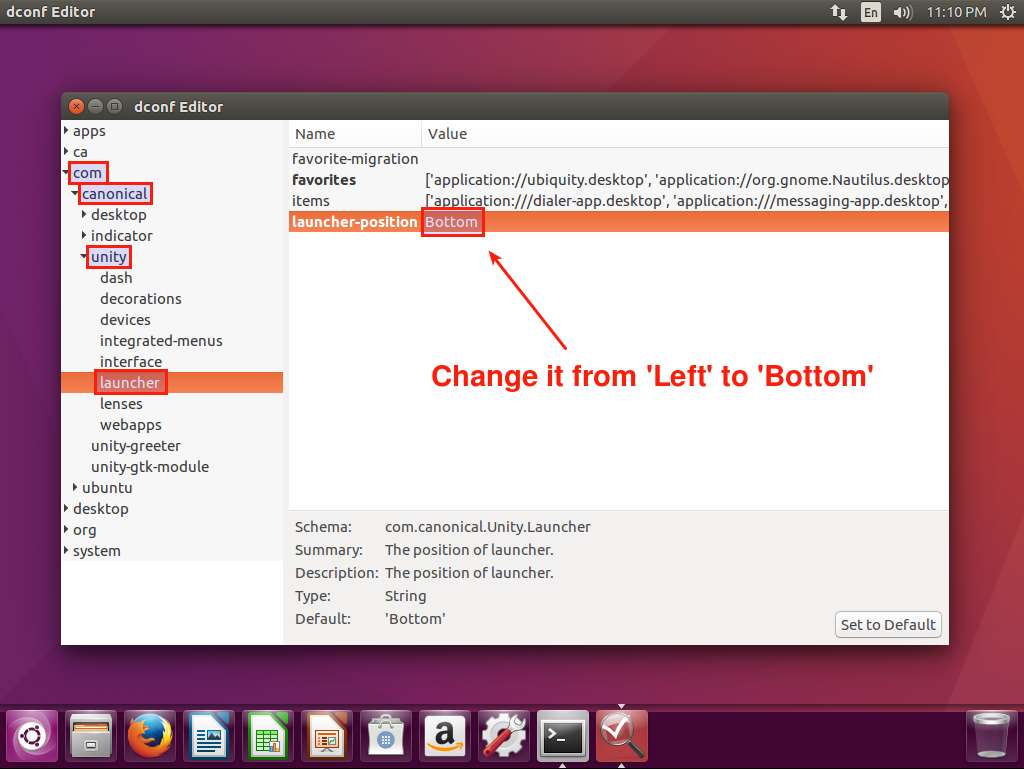This screenshot has width=1024, height=769.
Task: Select the devices folder in tree
Action: tap(125, 319)
